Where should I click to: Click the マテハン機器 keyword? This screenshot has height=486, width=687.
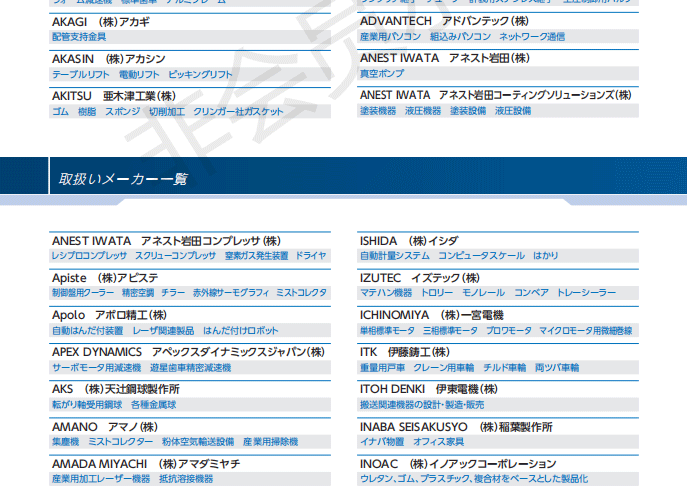tap(386, 292)
